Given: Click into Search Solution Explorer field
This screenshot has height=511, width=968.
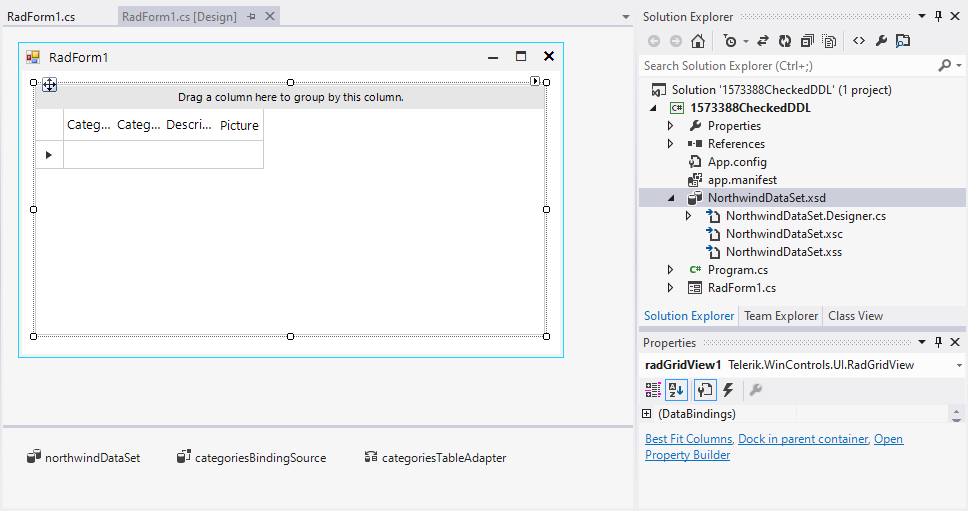Looking at the screenshot, I should [x=789, y=65].
